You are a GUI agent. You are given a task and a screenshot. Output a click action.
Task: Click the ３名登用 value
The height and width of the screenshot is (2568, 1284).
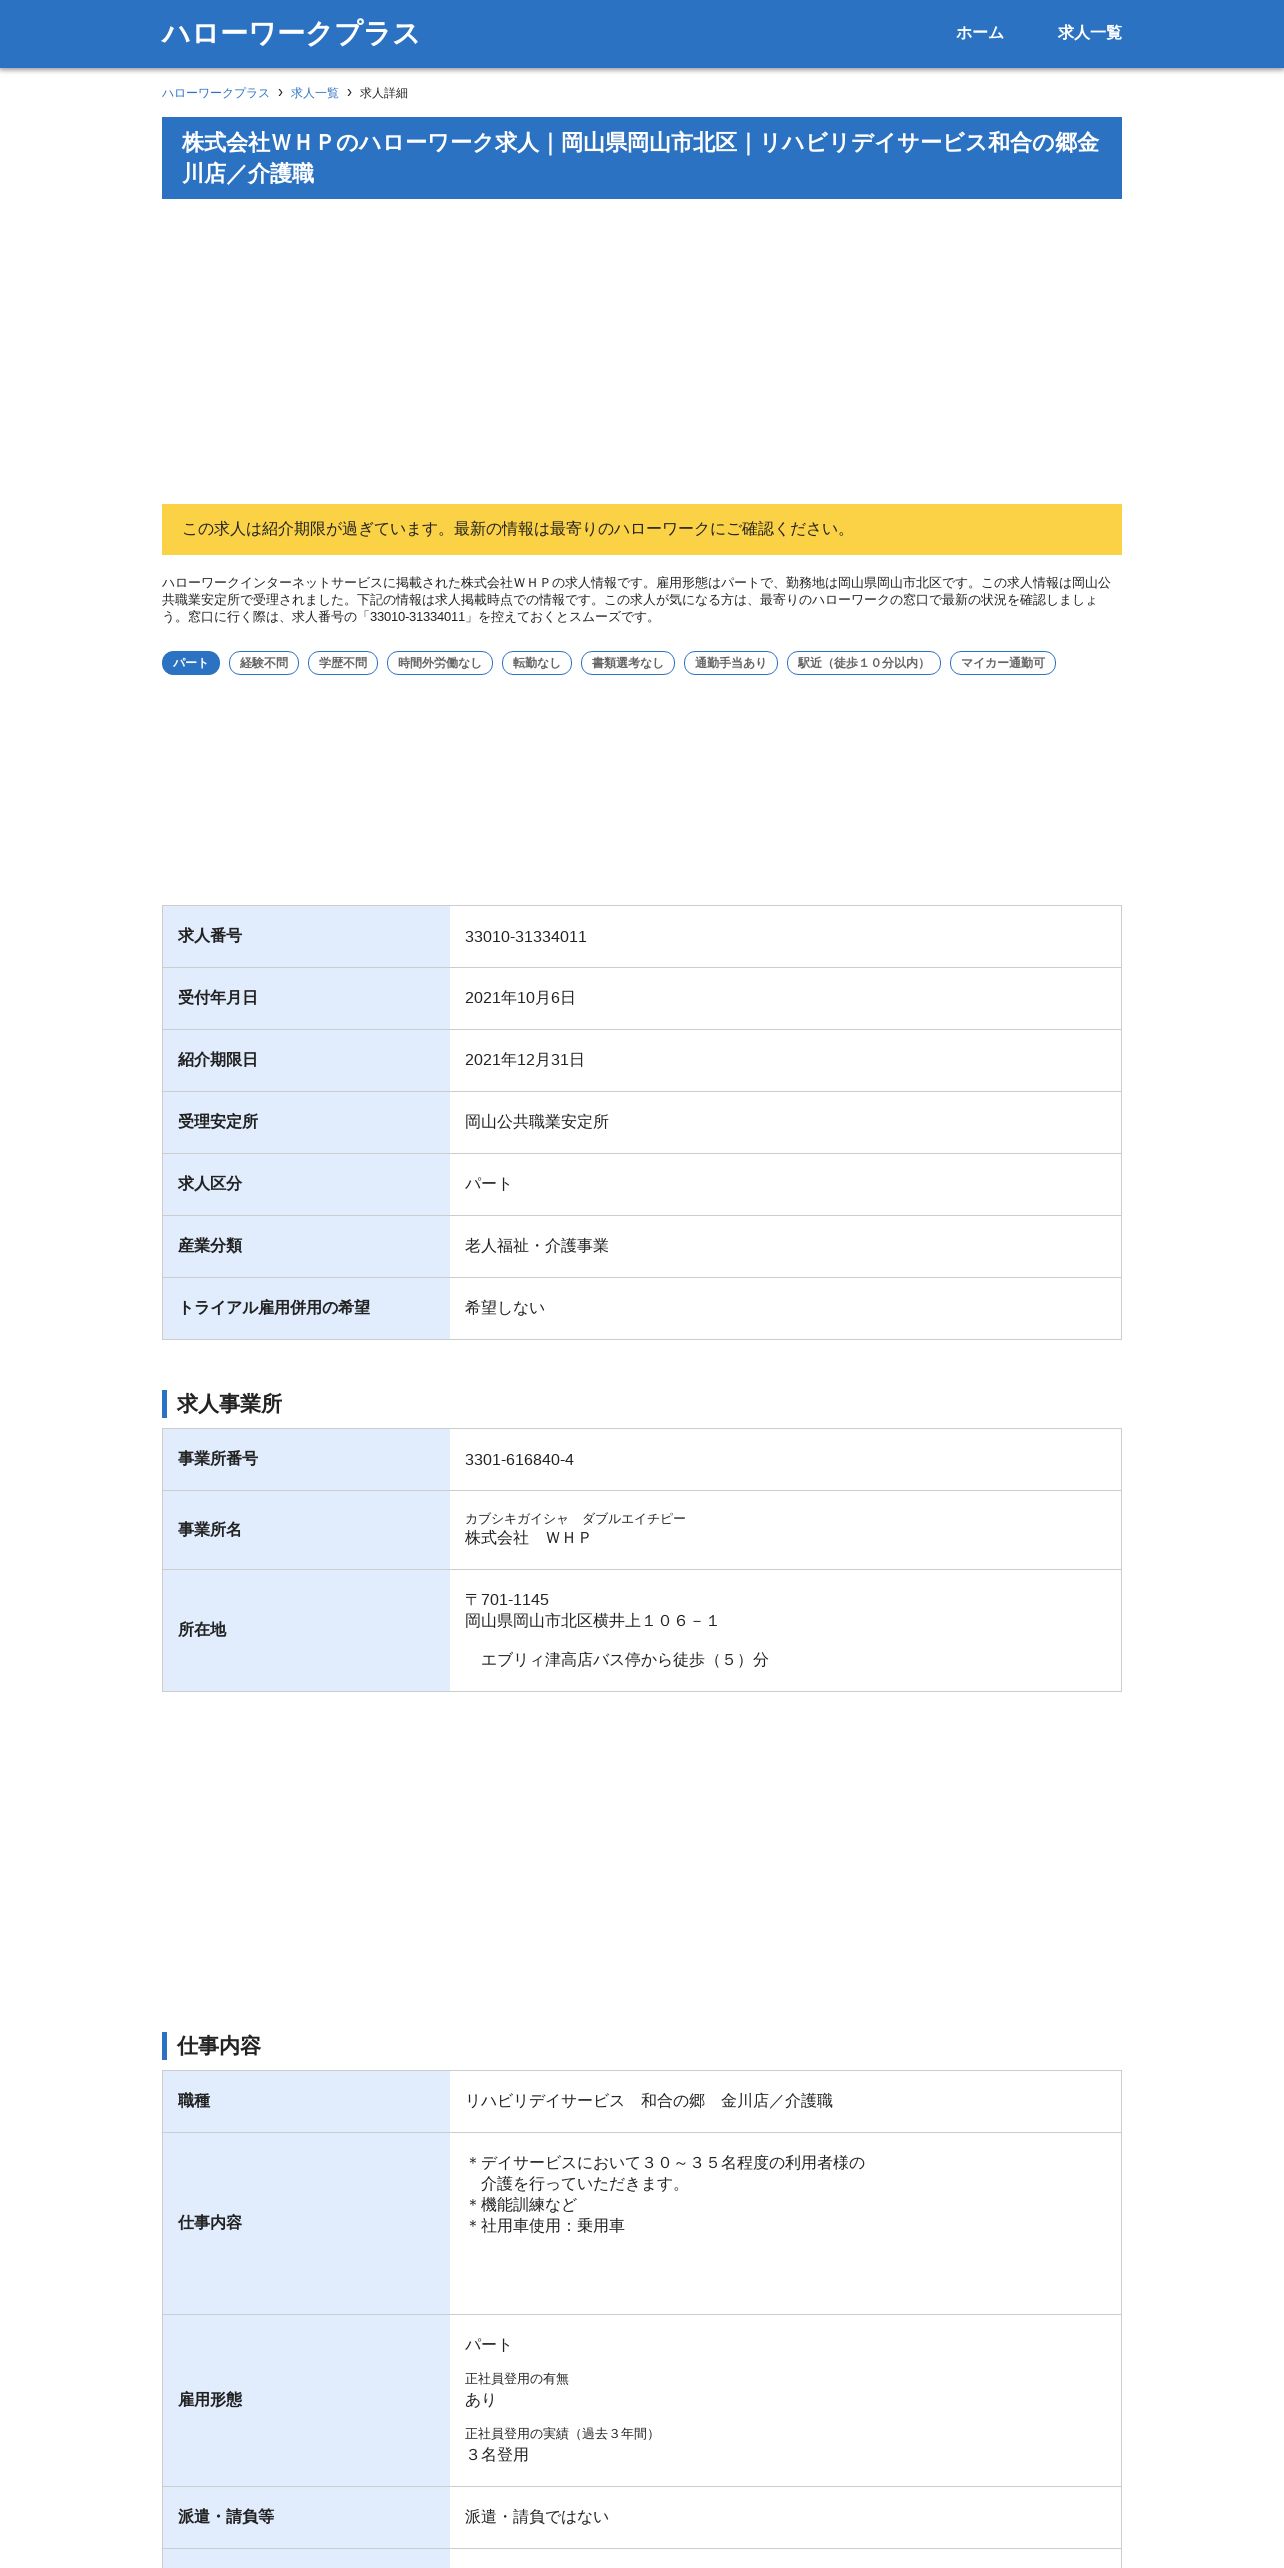click(x=497, y=2455)
